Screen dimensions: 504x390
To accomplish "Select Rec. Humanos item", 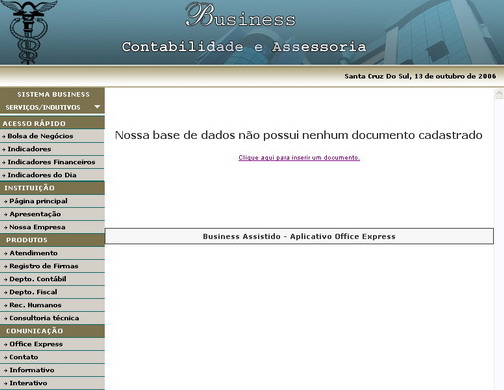I will click(x=52, y=305).
